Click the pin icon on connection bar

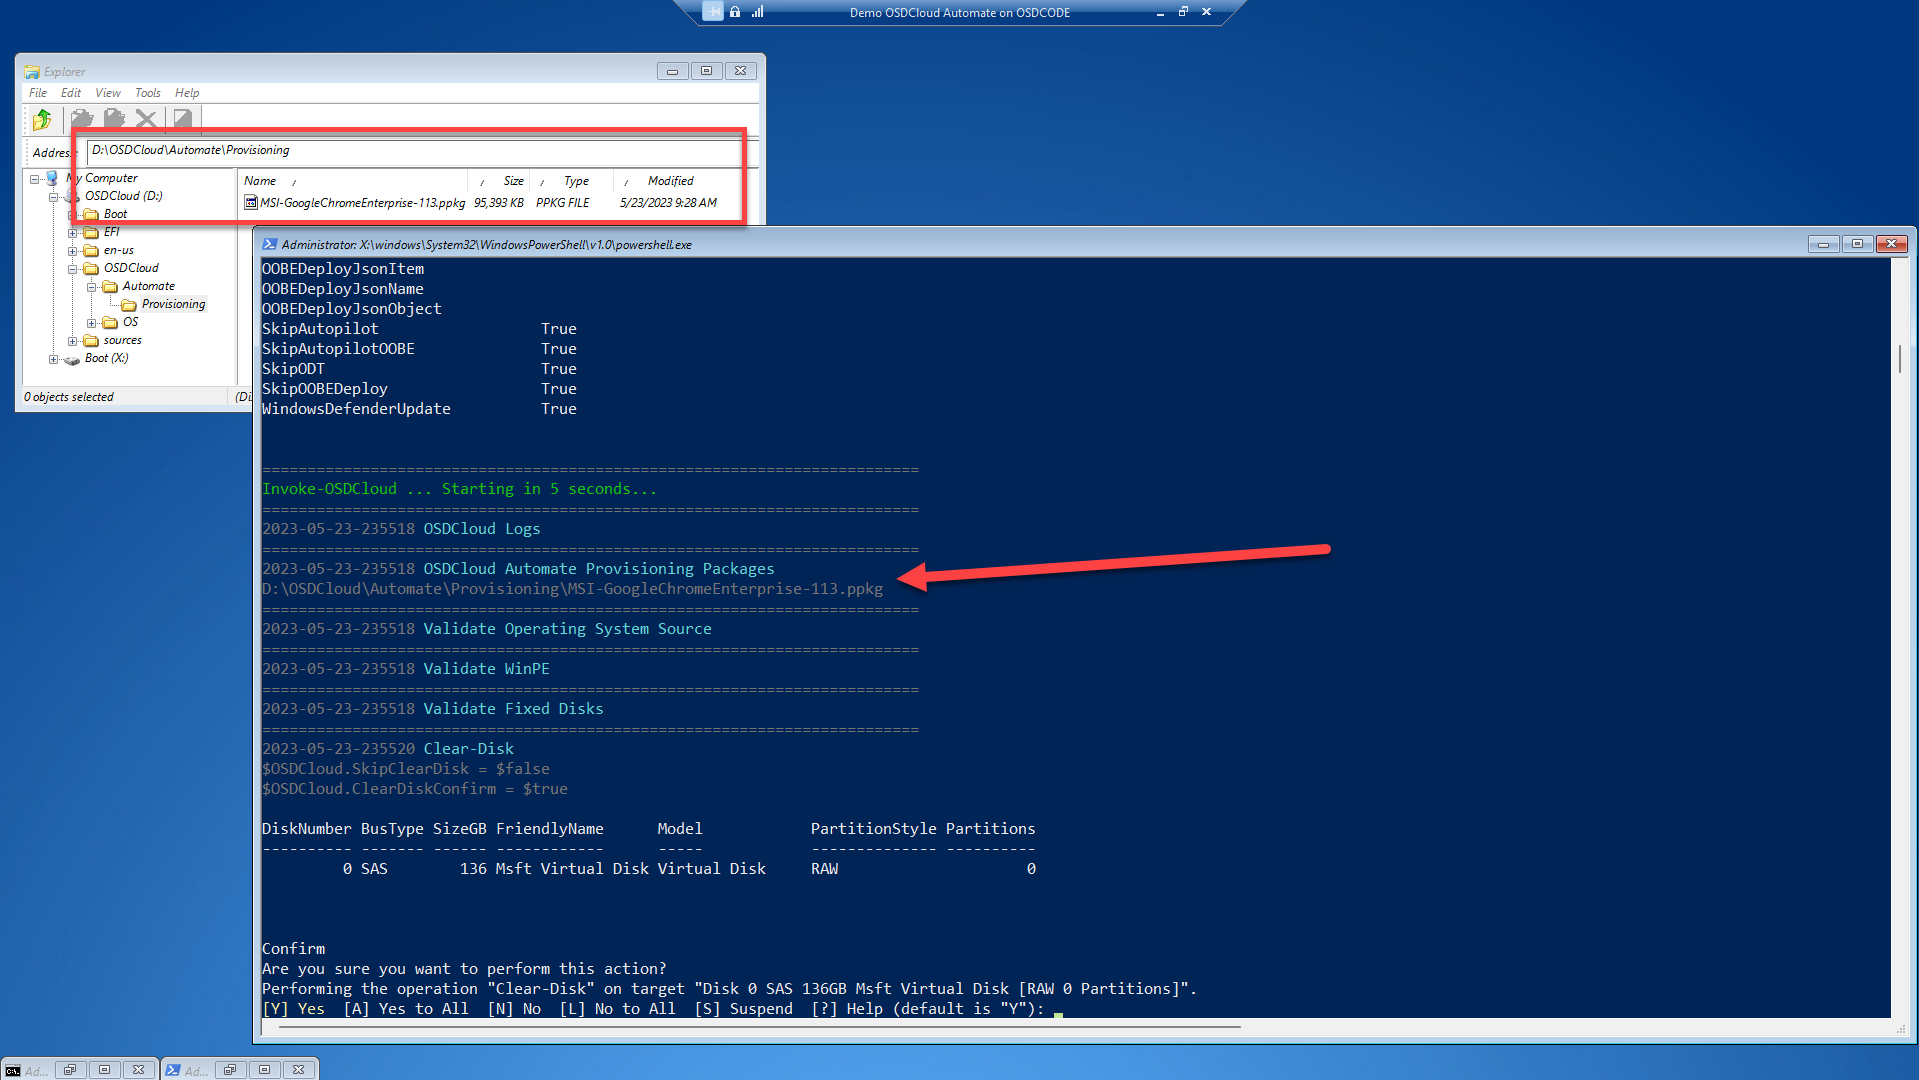[712, 12]
